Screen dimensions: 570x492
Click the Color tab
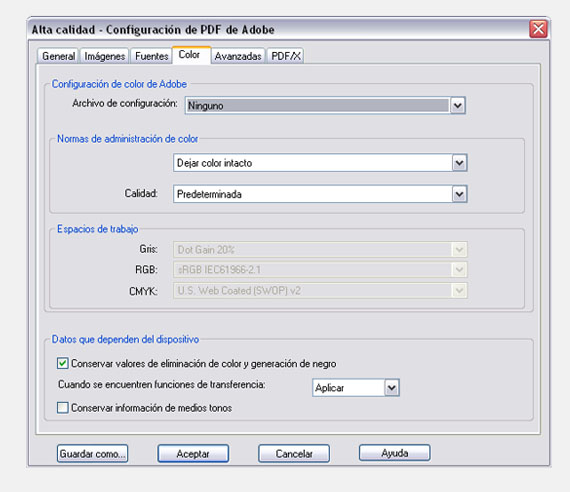point(190,55)
